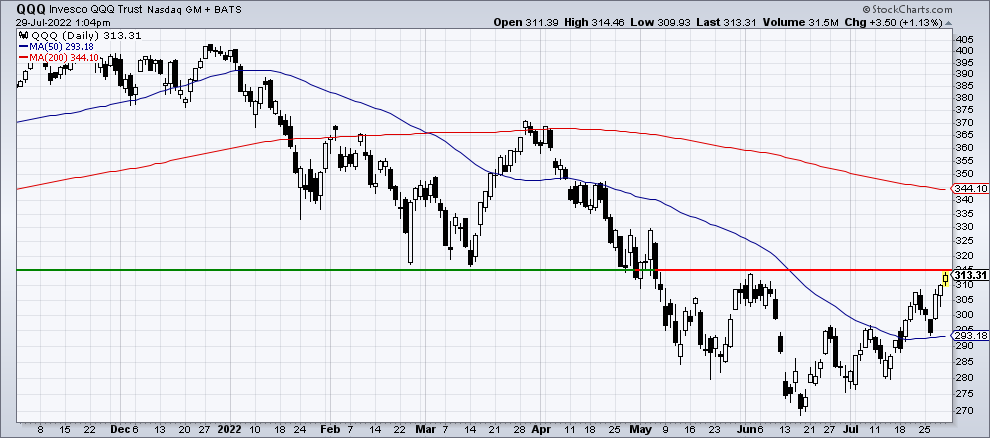Click the 300 price axis label
Screen dimensions: 990x438
coord(963,315)
